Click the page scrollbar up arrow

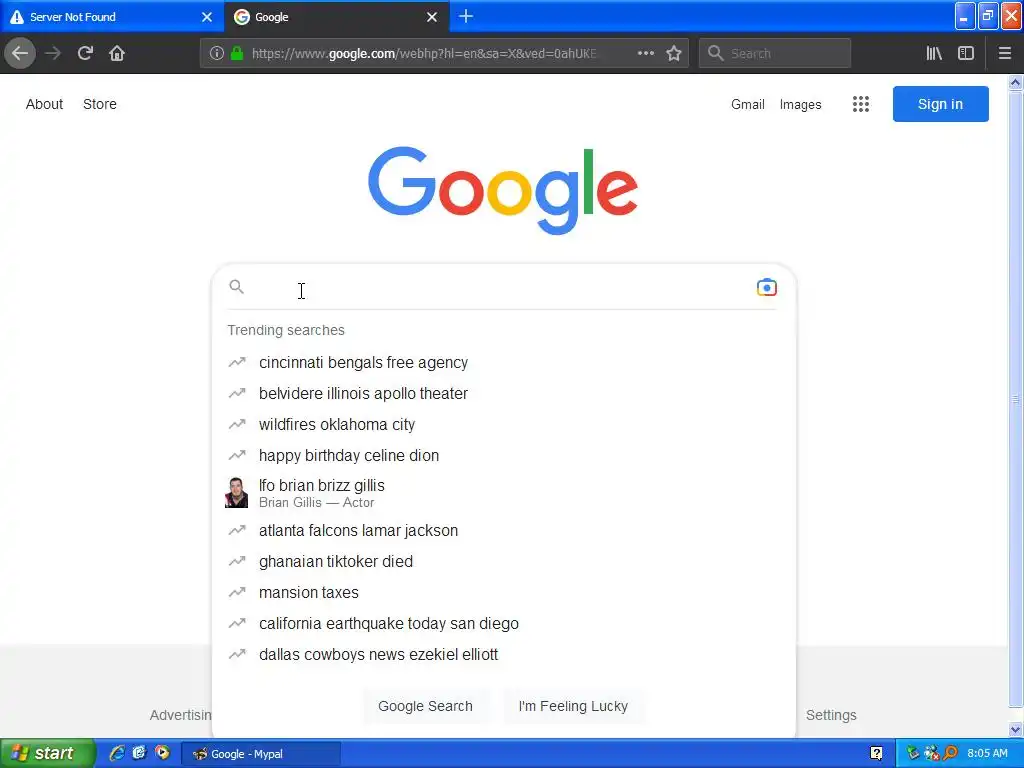(1016, 82)
